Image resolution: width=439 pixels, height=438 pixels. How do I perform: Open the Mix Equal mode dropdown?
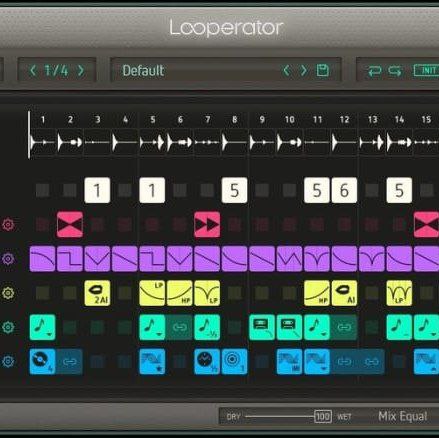(403, 416)
